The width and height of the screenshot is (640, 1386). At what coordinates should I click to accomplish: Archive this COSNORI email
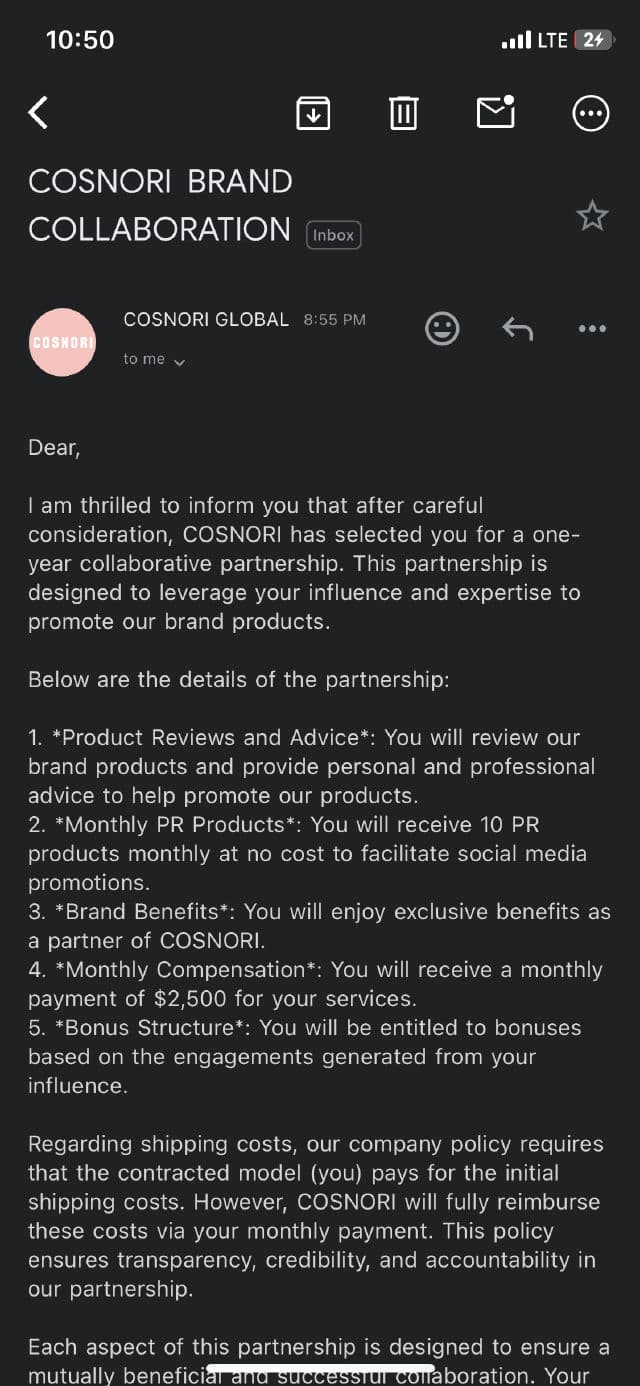click(313, 113)
